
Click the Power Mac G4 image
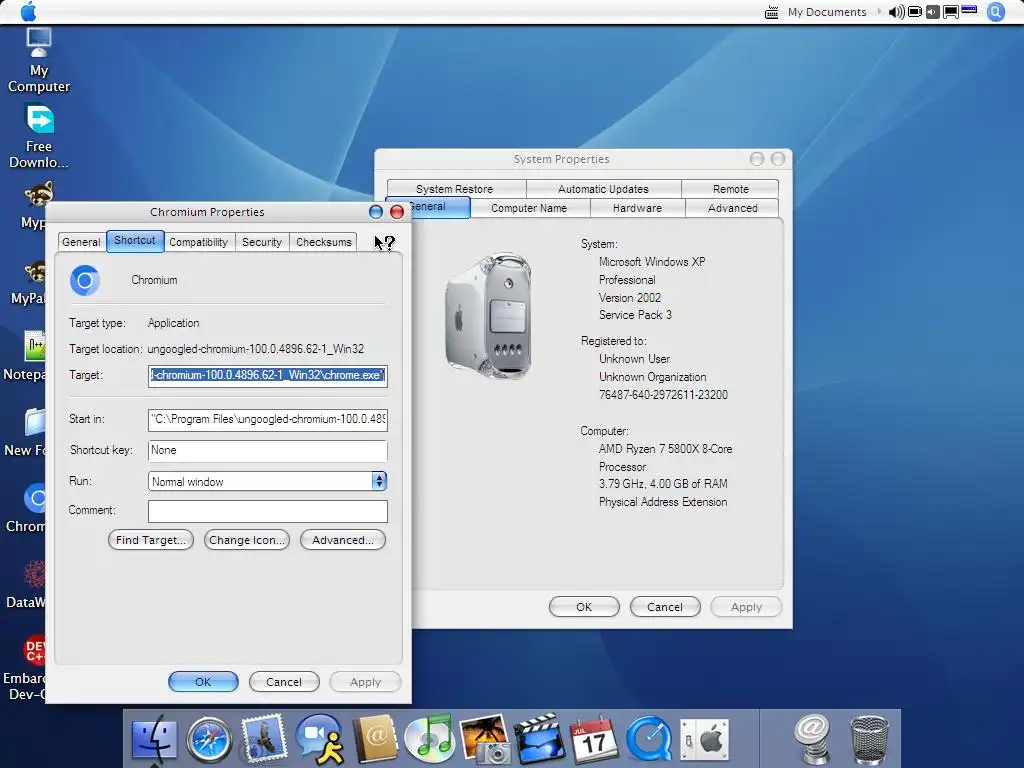(x=488, y=317)
